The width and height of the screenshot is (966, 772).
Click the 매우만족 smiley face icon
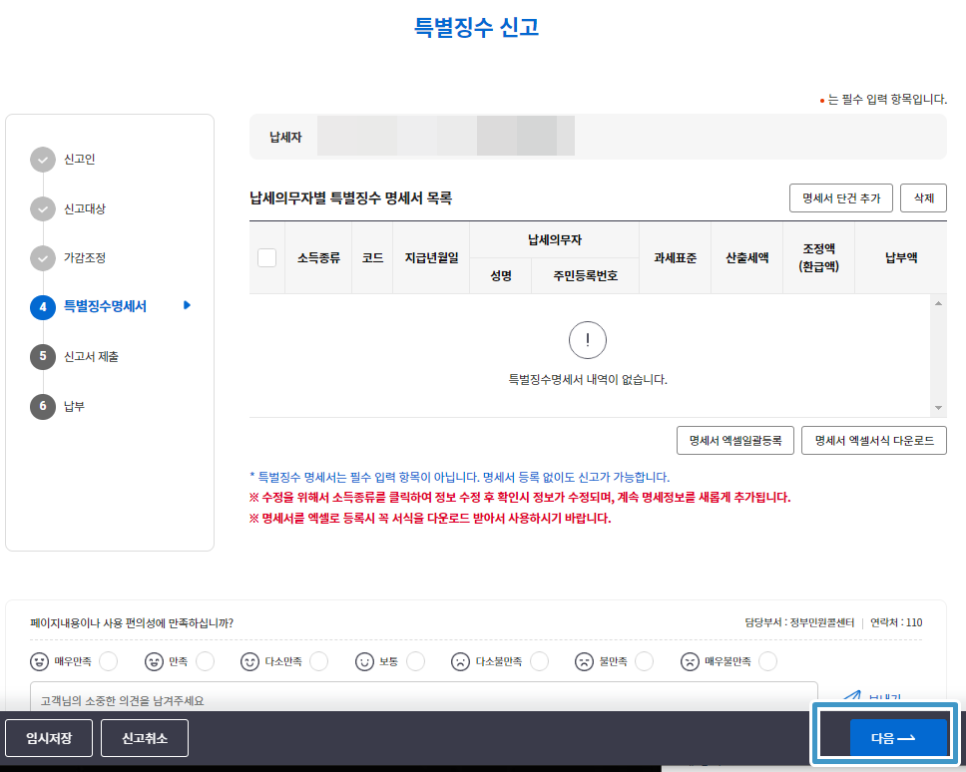point(39,662)
